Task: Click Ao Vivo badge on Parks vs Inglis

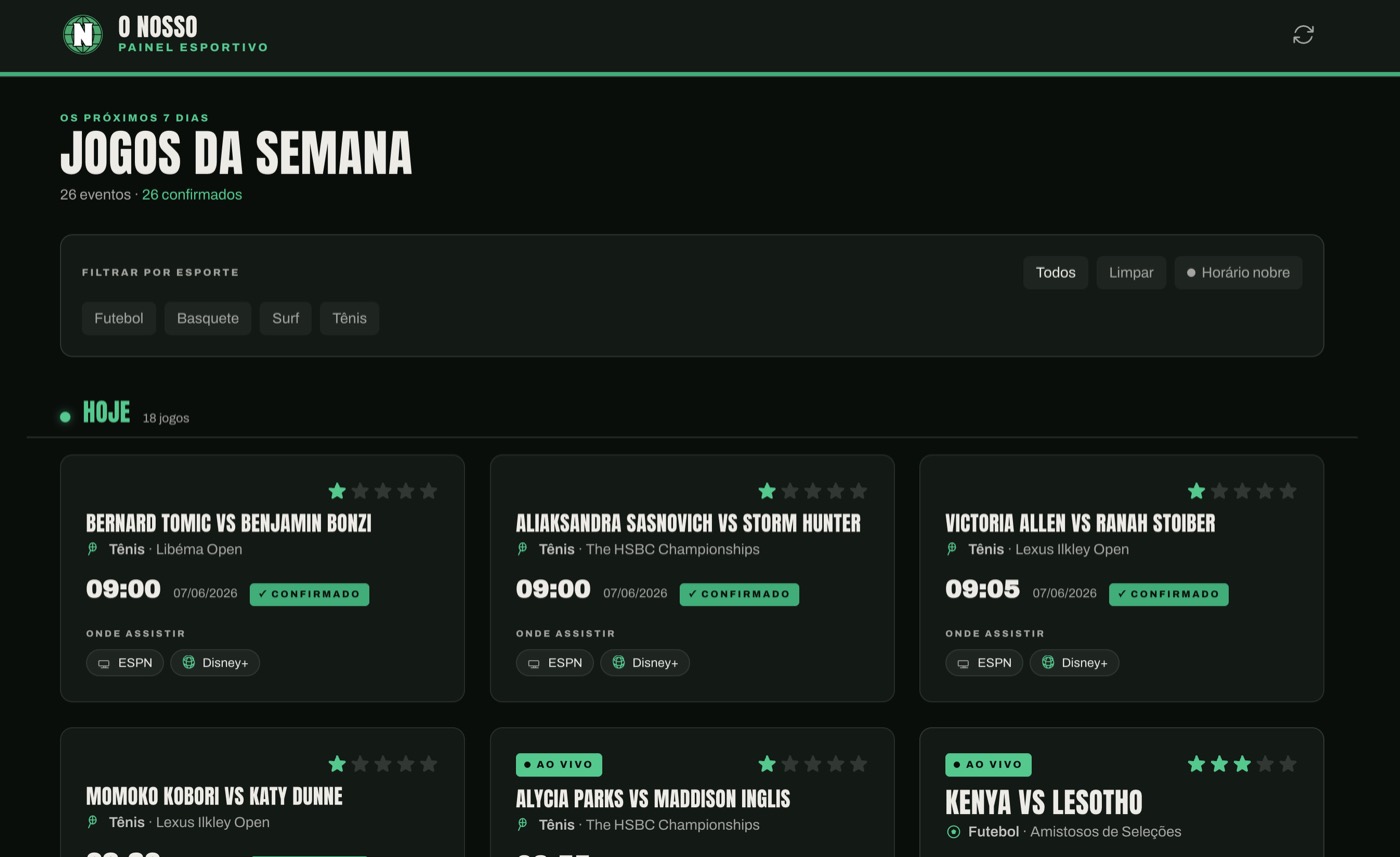Action: tap(559, 765)
